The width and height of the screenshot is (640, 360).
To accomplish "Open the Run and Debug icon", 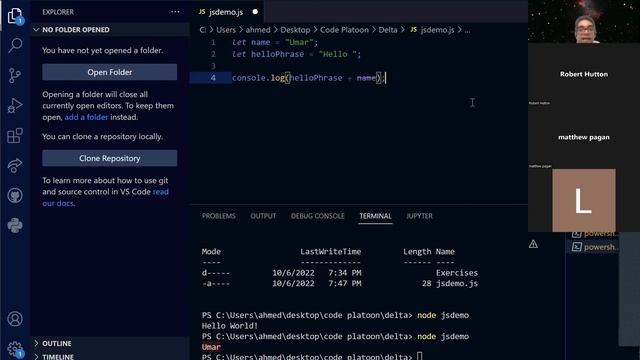I will click(x=15, y=105).
